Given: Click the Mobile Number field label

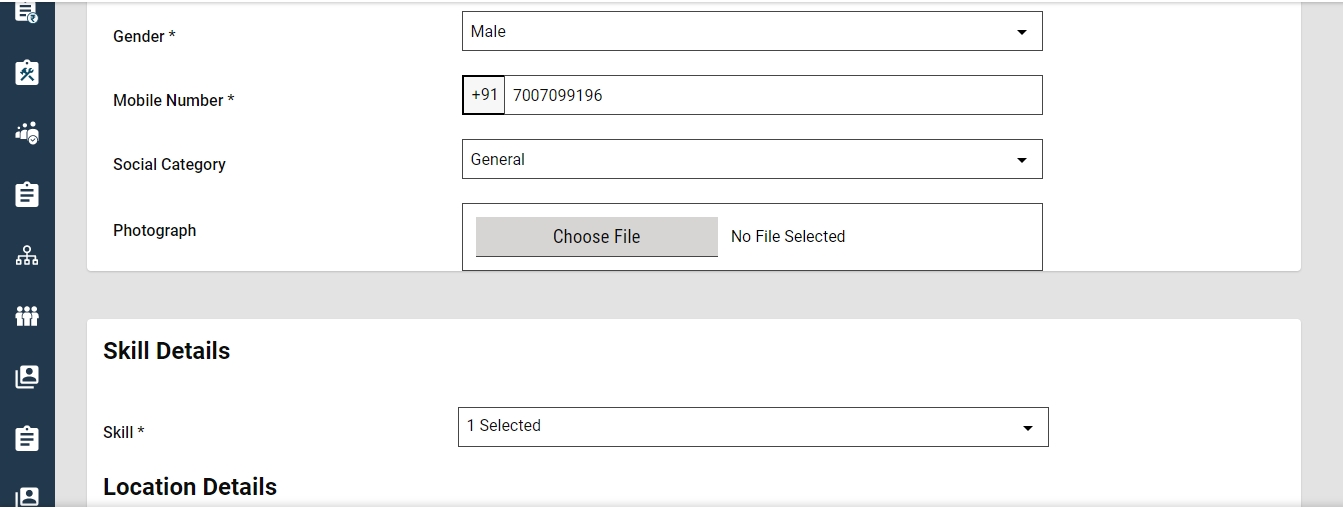Looking at the screenshot, I should tap(173, 101).
